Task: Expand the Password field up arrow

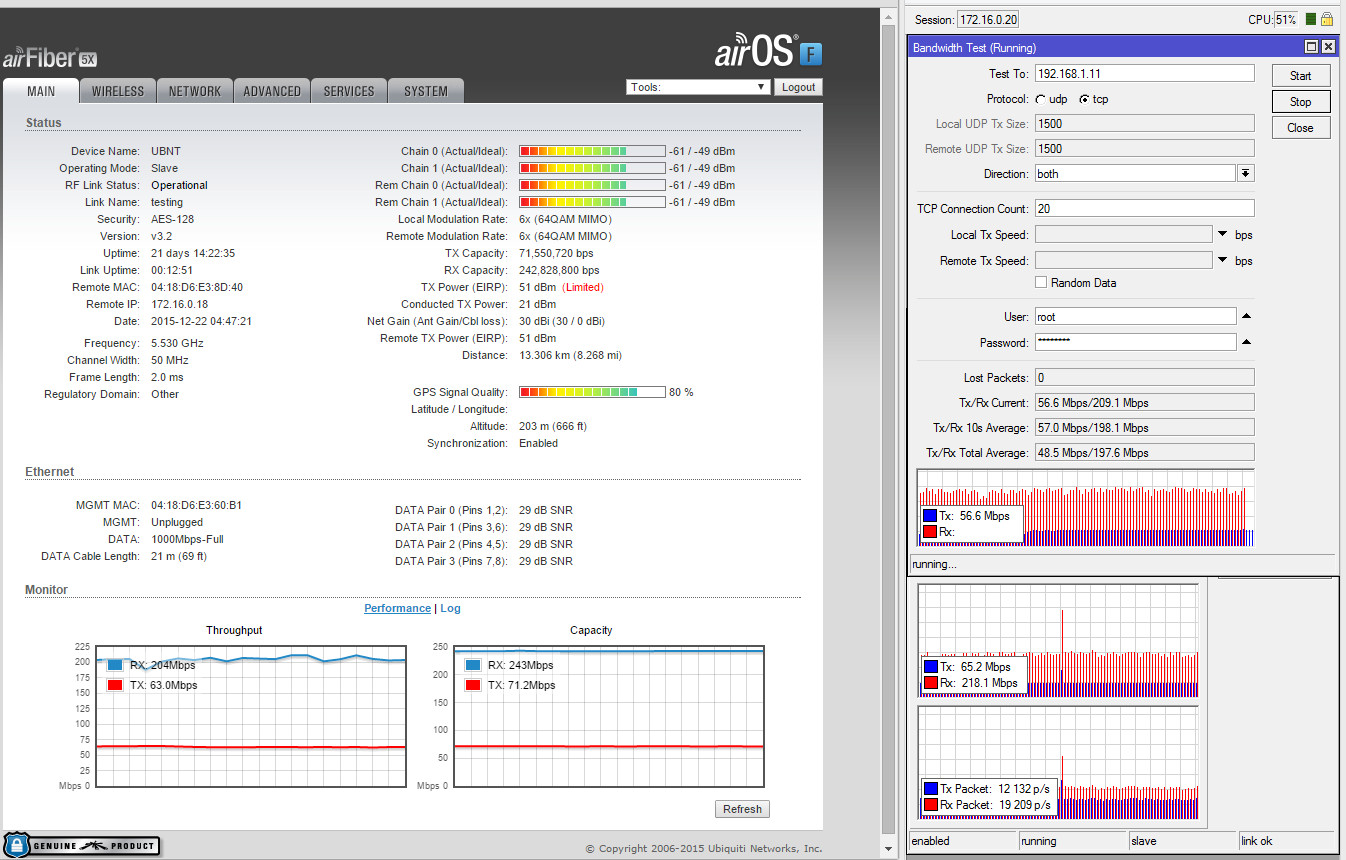Action: click(1246, 342)
